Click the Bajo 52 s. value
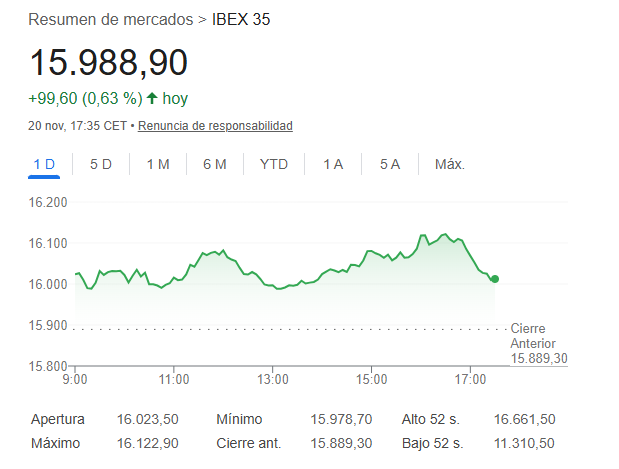Viewport: 619px width, 469px height. (x=524, y=443)
